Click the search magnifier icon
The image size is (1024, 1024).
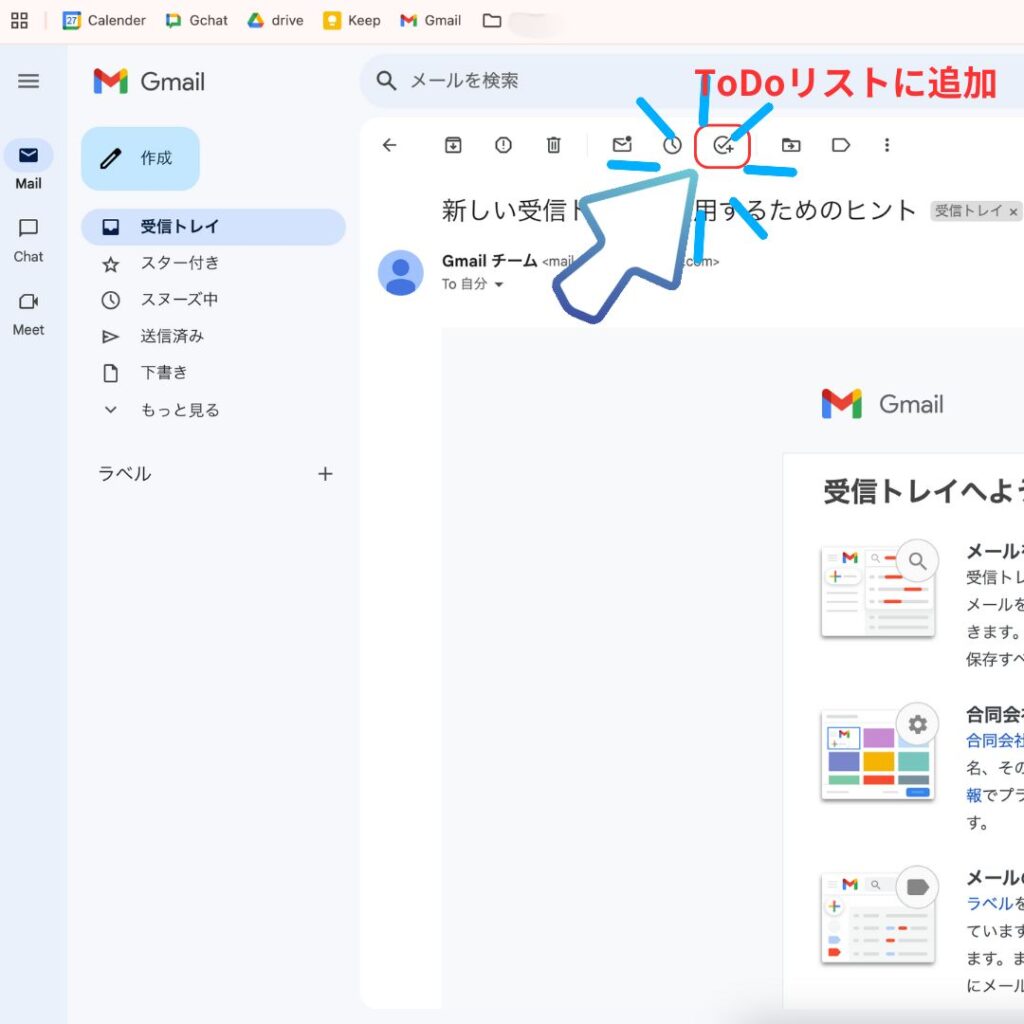pyautogui.click(x=386, y=81)
